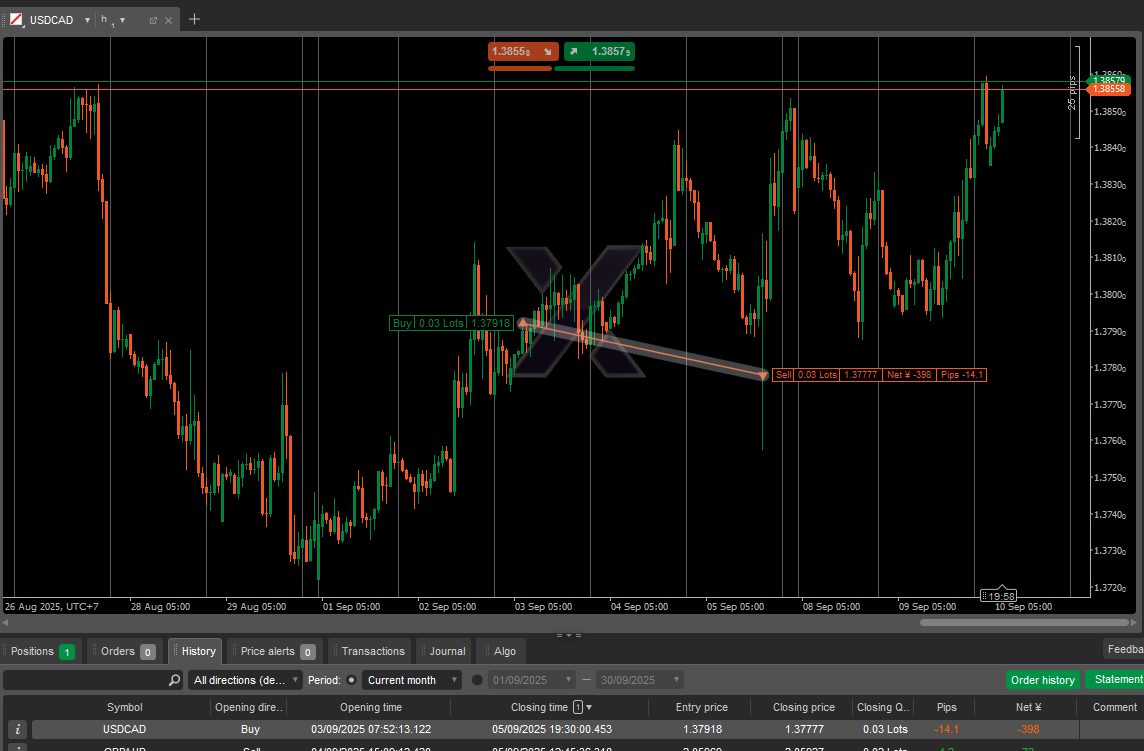Click the green buy price button 1.3857
The height and width of the screenshot is (751, 1144).
(598, 51)
